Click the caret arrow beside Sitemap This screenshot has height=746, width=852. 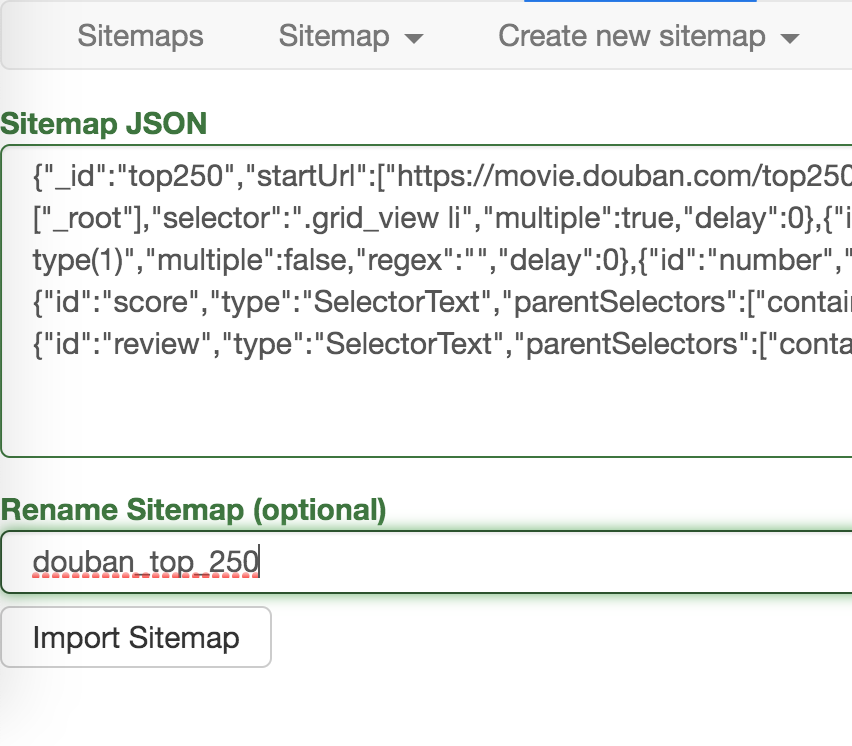[x=413, y=39]
